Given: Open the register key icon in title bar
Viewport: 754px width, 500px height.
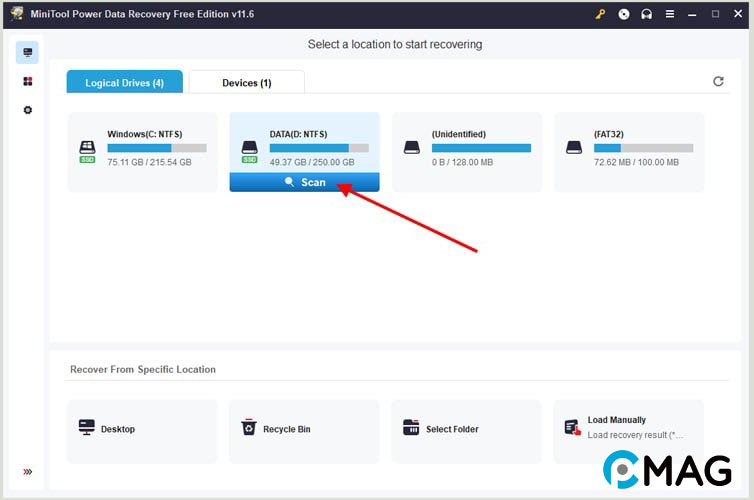Looking at the screenshot, I should (600, 14).
